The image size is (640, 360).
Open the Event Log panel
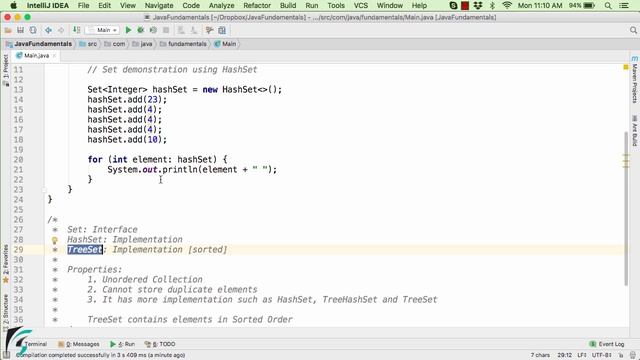coord(607,344)
